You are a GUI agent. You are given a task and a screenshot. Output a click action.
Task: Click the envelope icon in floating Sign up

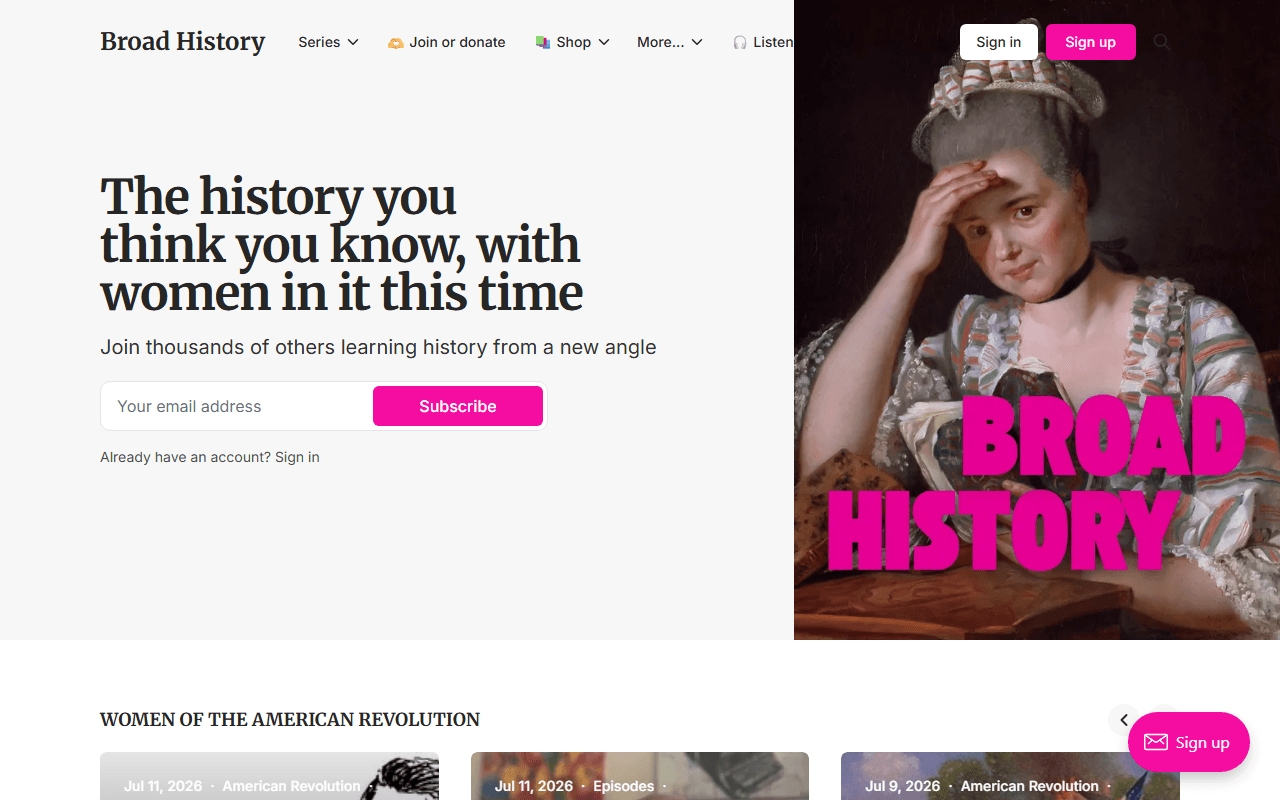coord(1156,742)
